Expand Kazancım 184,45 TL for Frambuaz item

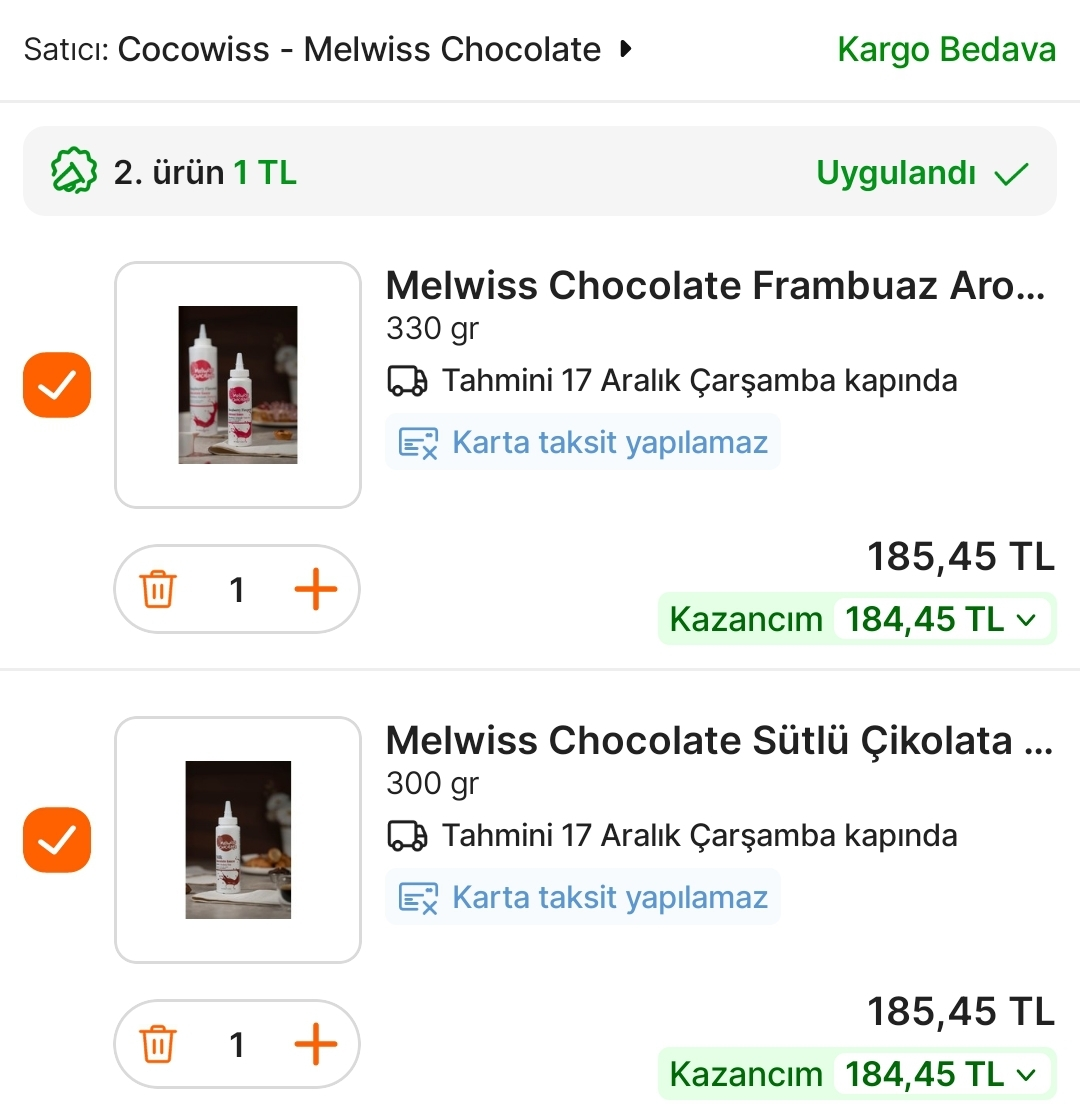coord(1026,620)
